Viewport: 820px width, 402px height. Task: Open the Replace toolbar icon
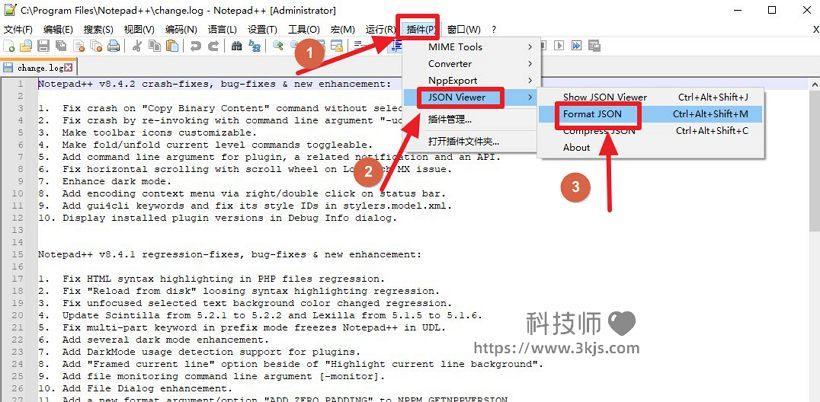click(x=254, y=47)
